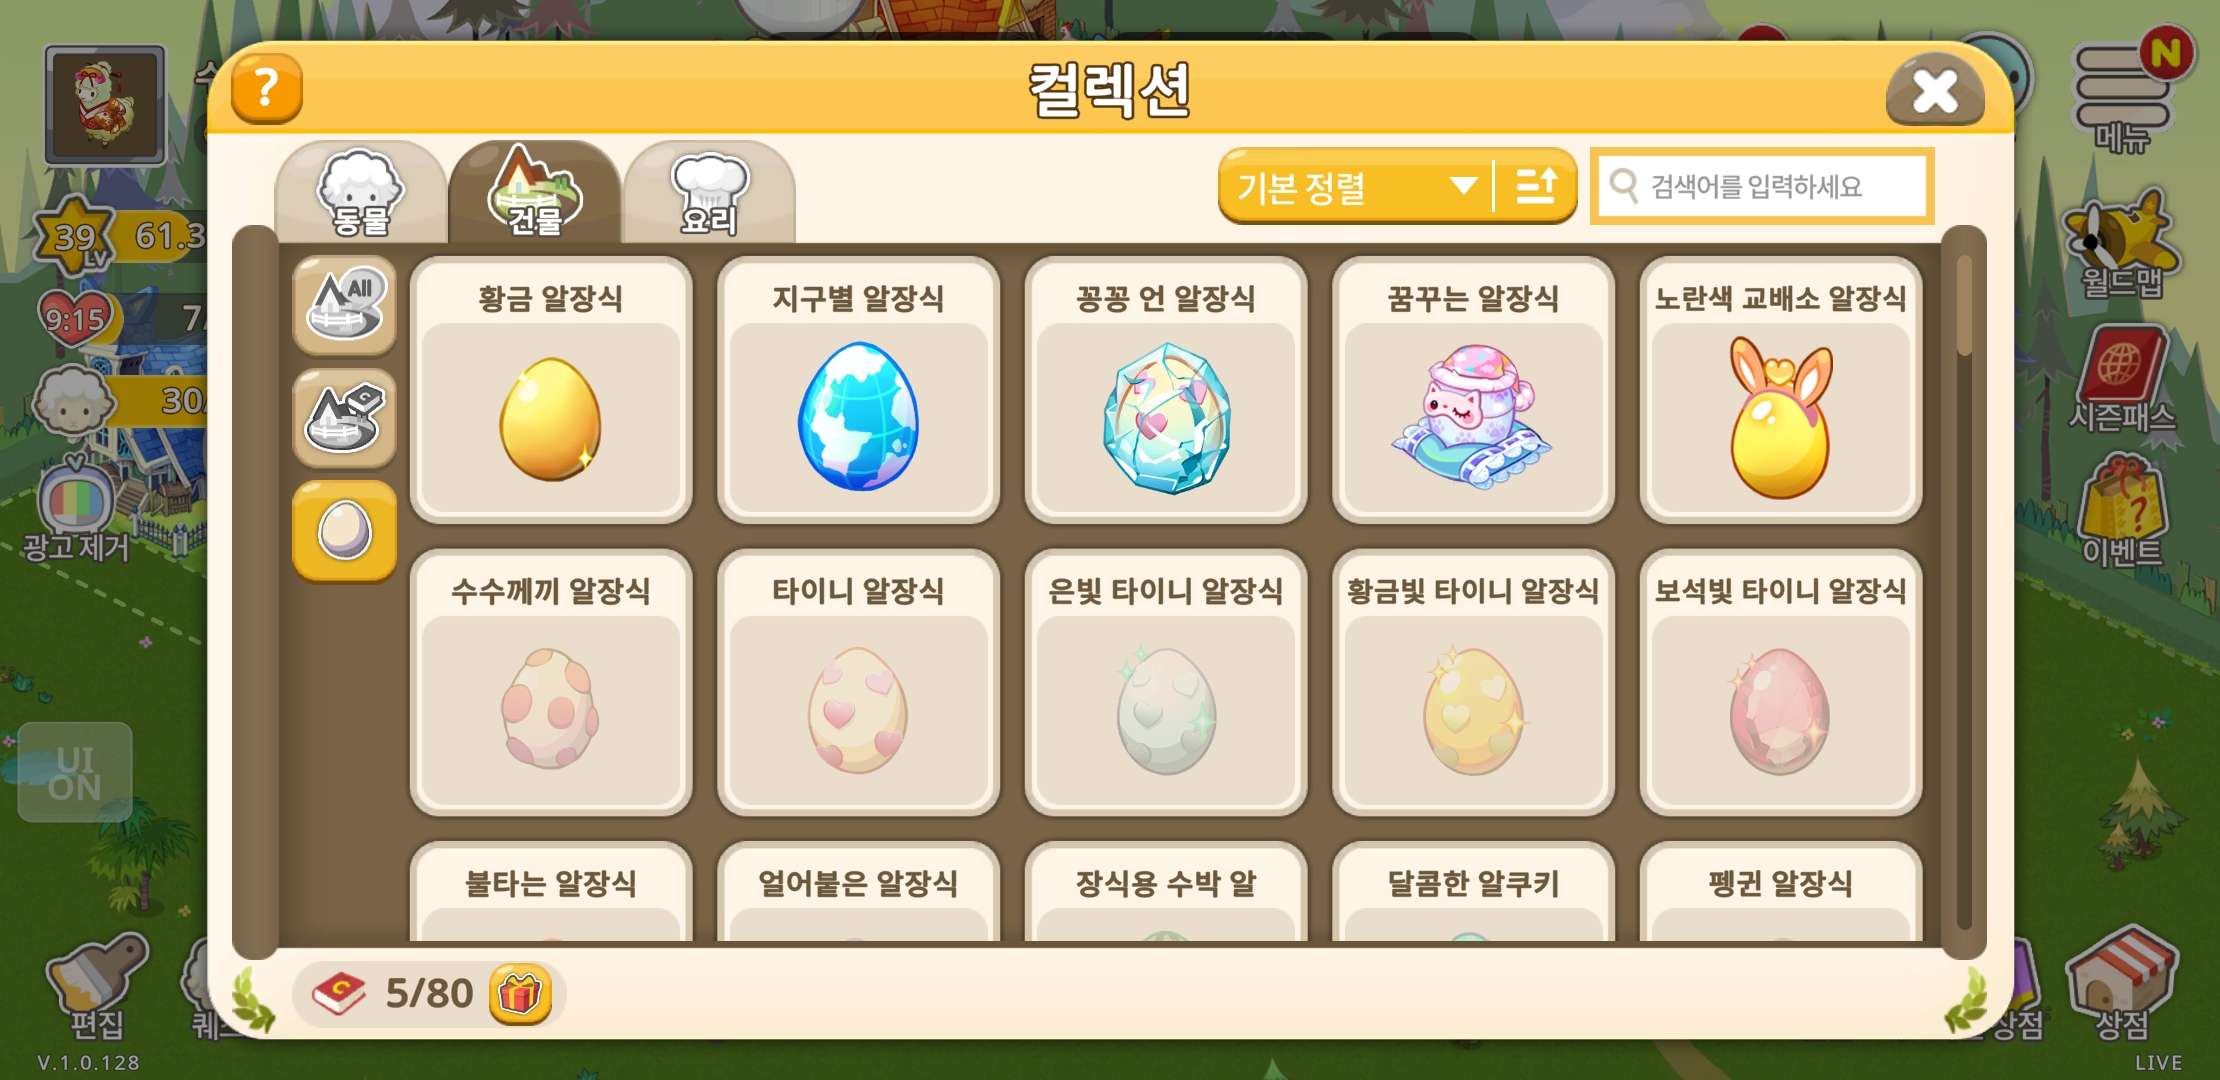
Task: Open the 이벤트 mystery box icon
Action: click(x=2122, y=512)
